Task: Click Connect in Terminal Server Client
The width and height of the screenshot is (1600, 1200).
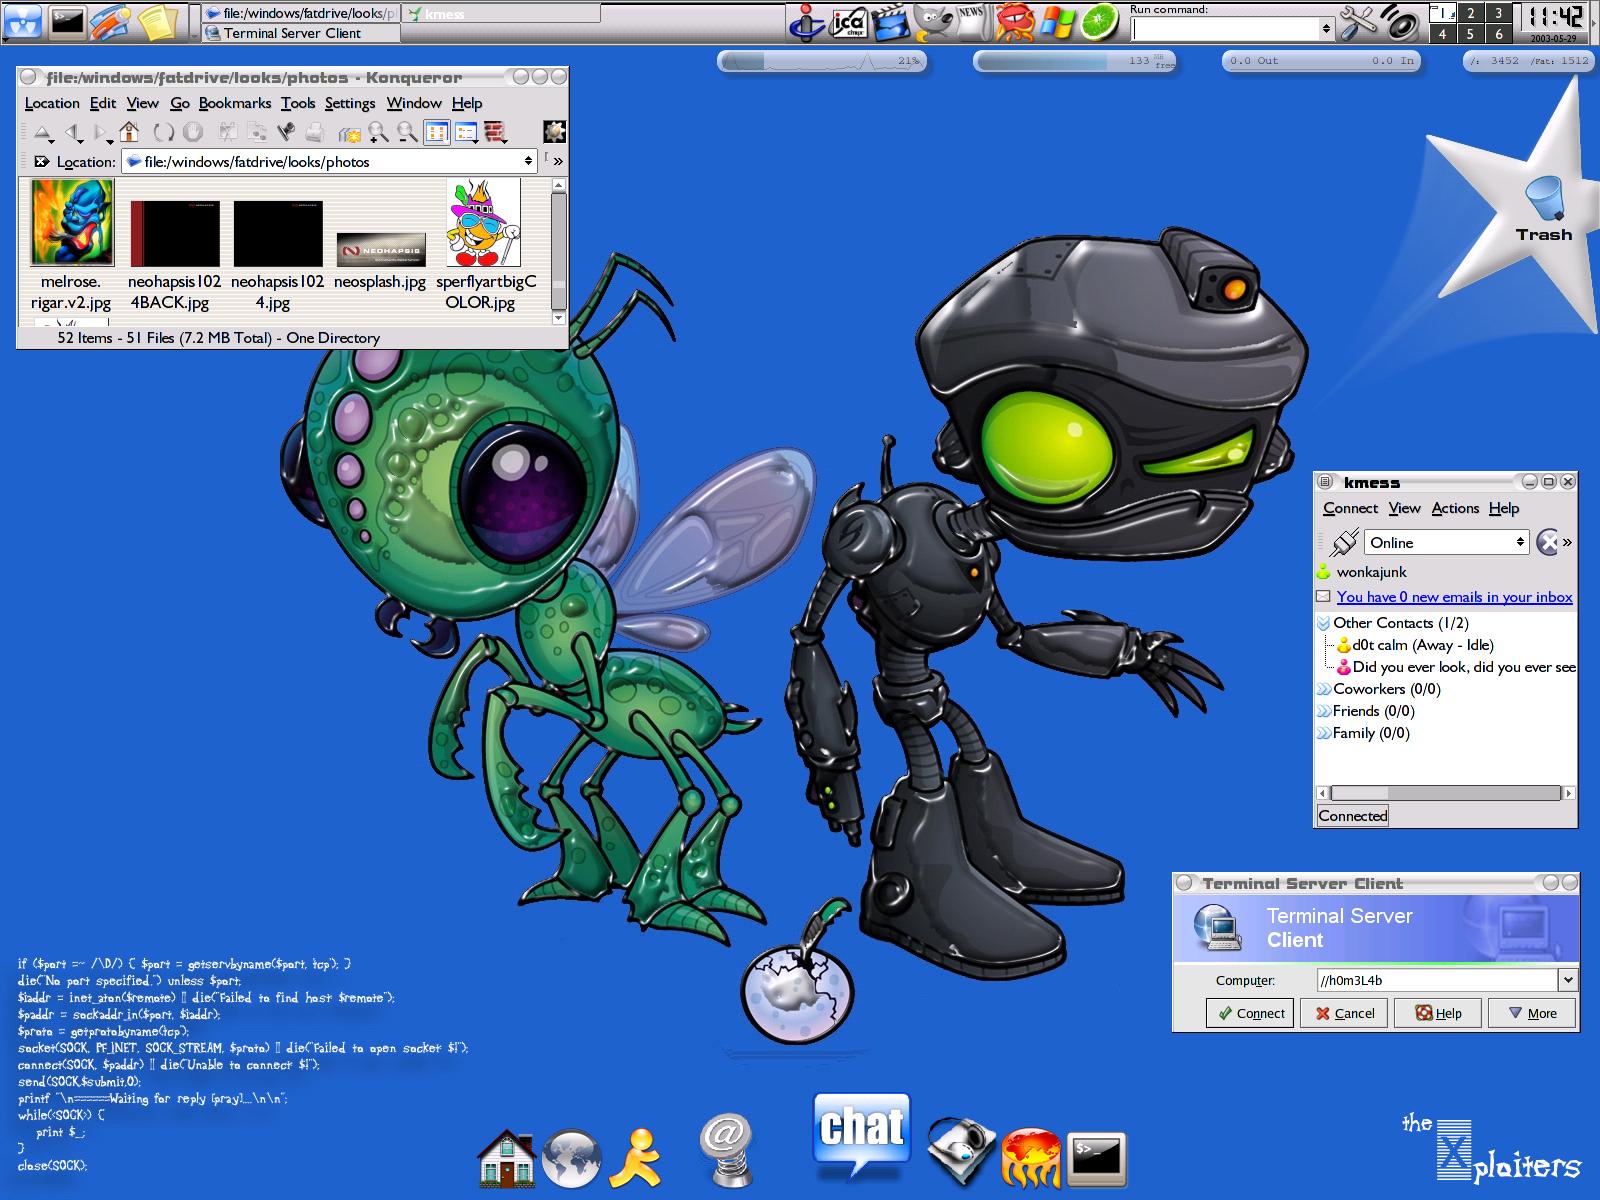Action: pyautogui.click(x=1250, y=1013)
